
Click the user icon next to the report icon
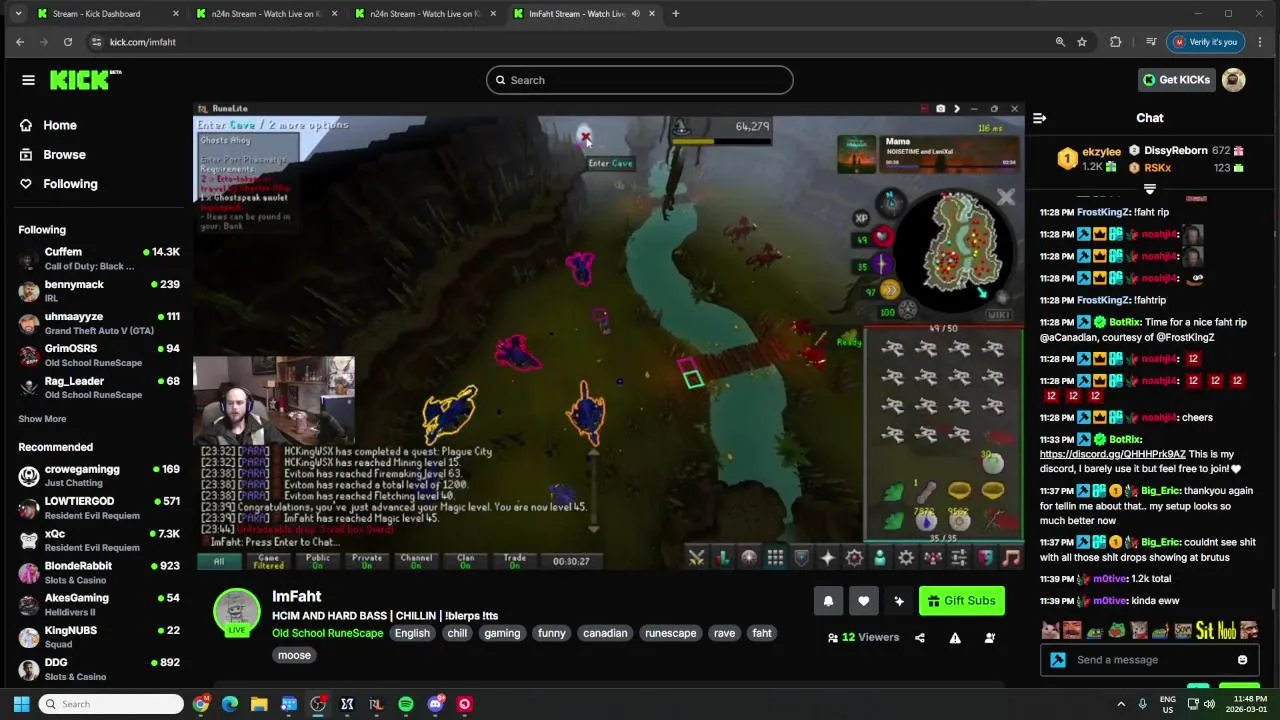click(x=990, y=638)
